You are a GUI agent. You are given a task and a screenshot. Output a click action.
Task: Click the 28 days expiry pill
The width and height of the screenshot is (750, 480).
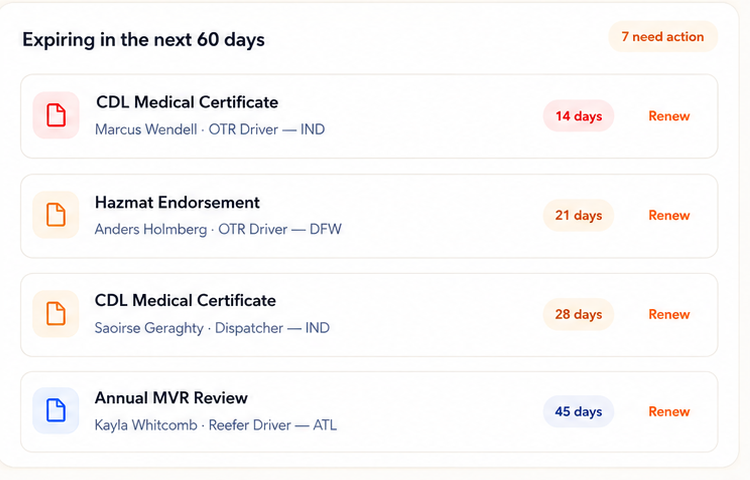click(578, 315)
